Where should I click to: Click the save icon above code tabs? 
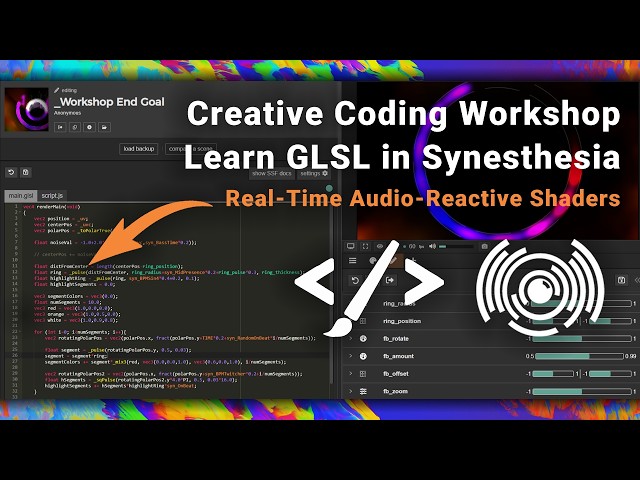point(25,172)
